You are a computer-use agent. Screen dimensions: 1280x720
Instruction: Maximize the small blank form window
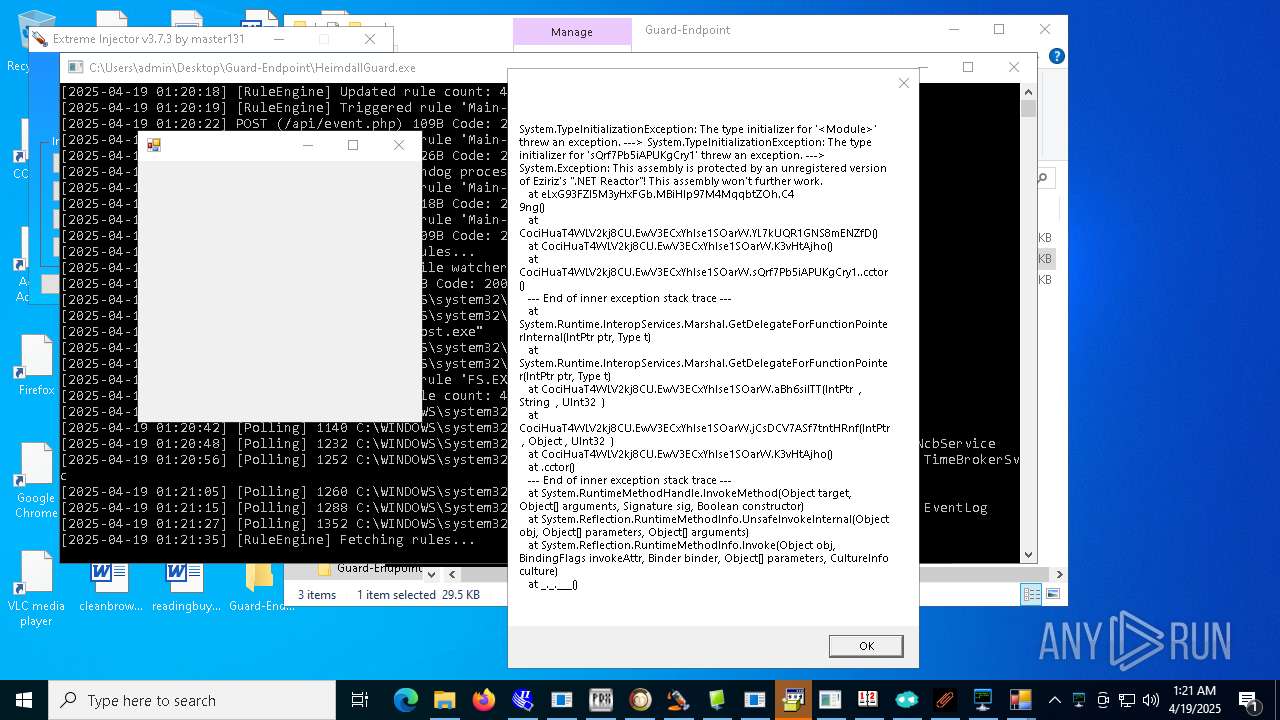click(353, 145)
